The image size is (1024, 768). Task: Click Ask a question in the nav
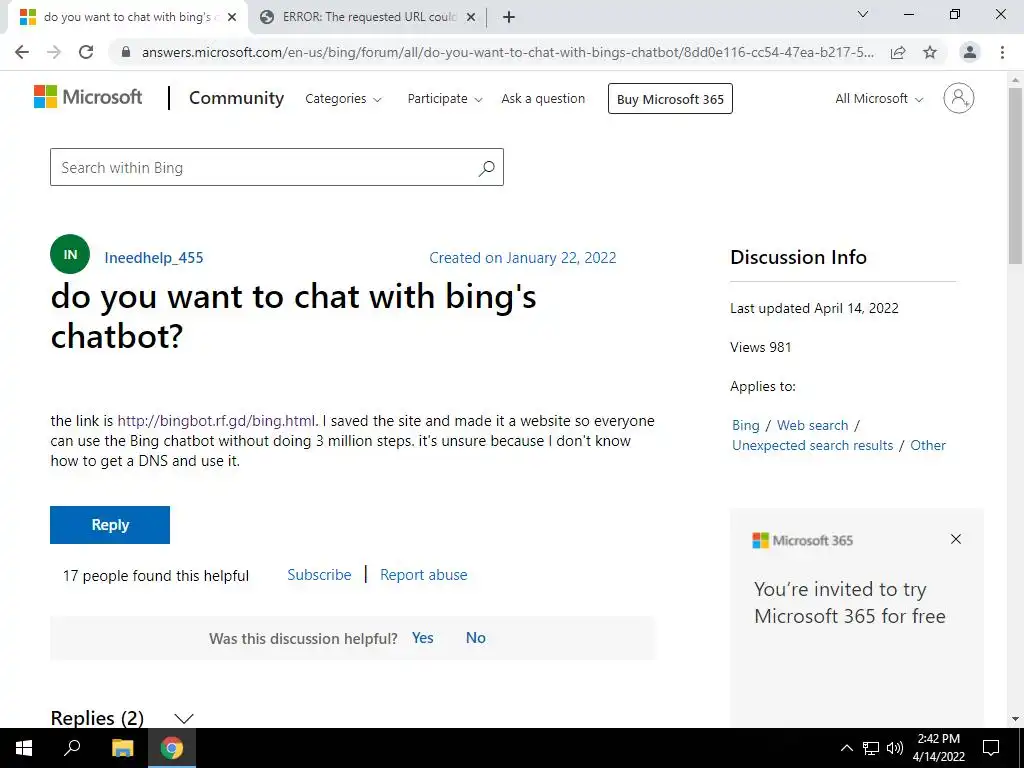tap(543, 99)
